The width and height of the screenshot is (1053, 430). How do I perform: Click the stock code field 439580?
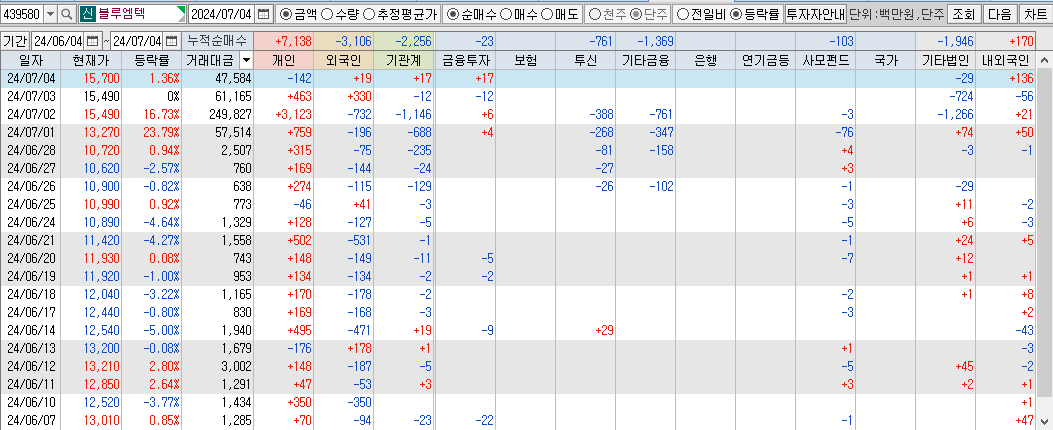[x=22, y=13]
